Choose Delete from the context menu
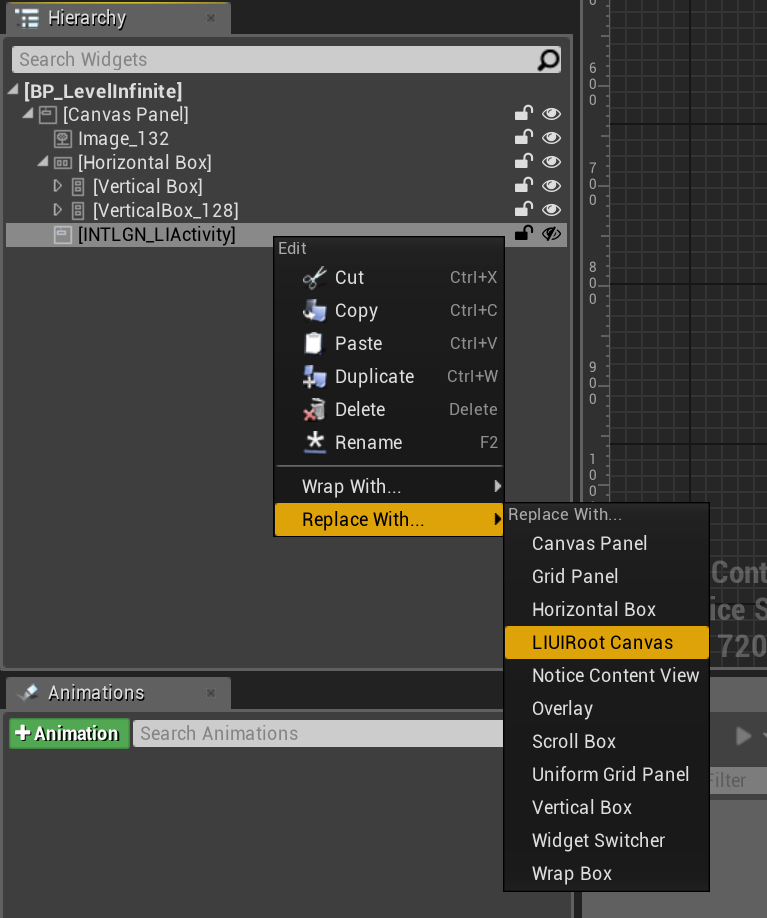The image size is (767, 918). 389,409
